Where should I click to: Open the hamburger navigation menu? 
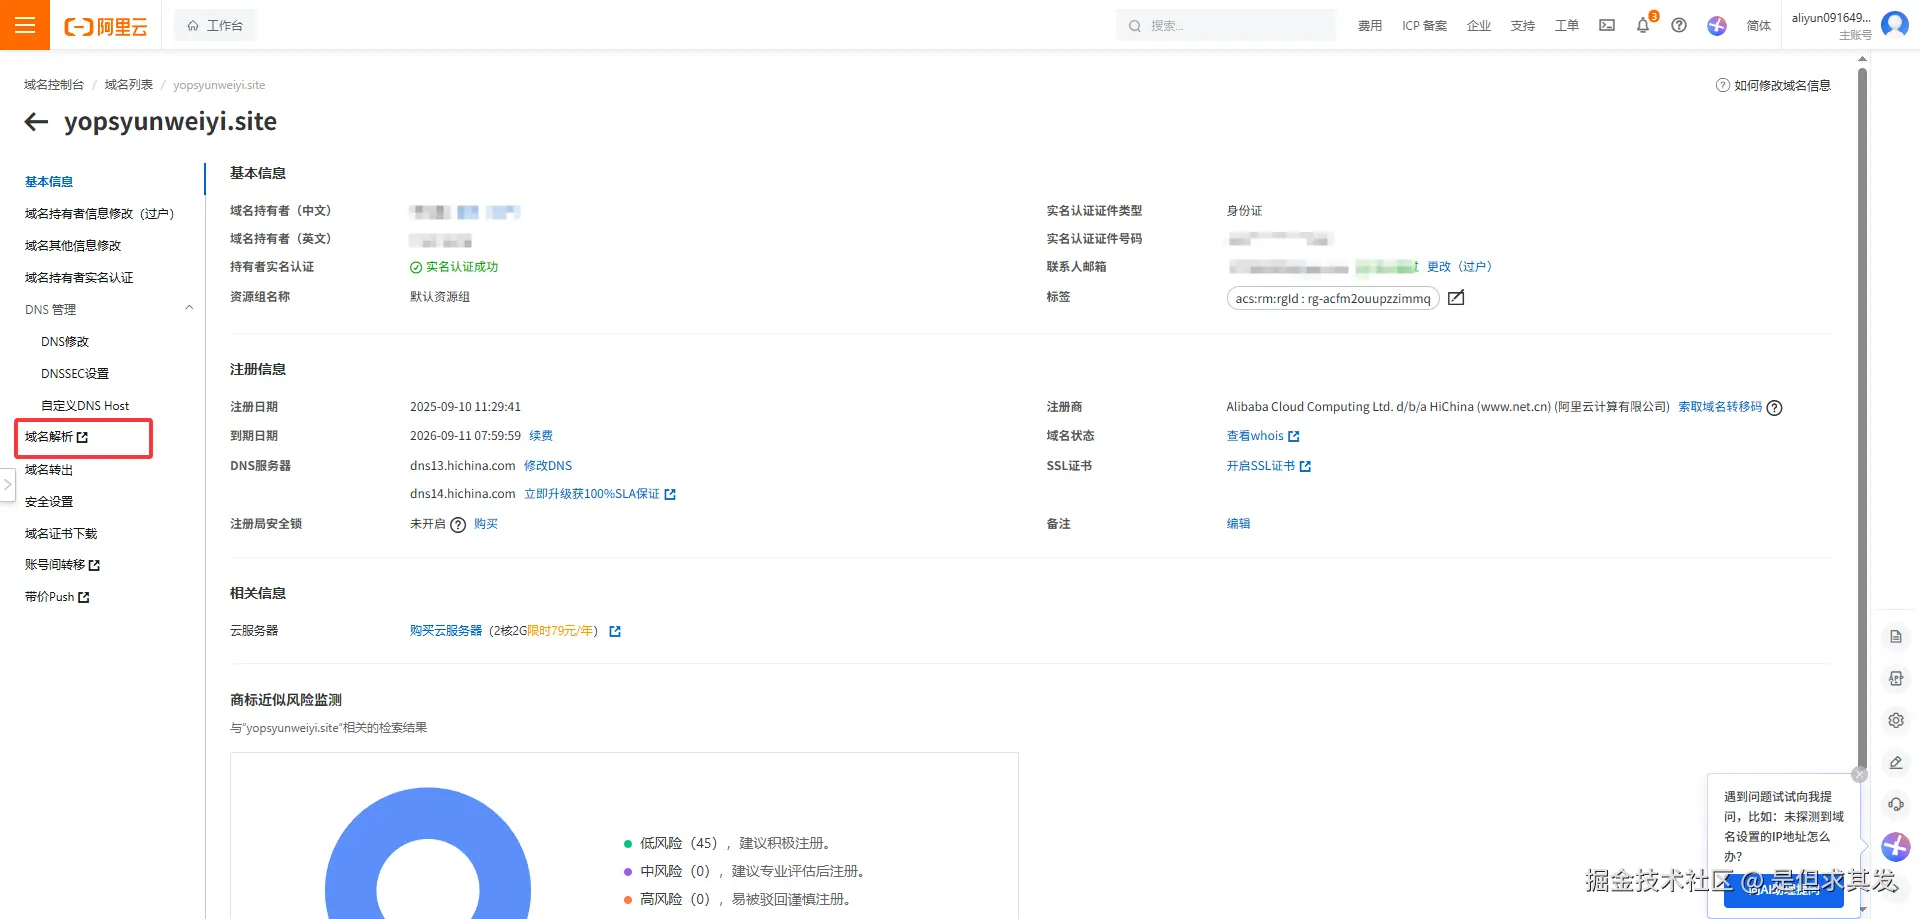click(x=25, y=25)
